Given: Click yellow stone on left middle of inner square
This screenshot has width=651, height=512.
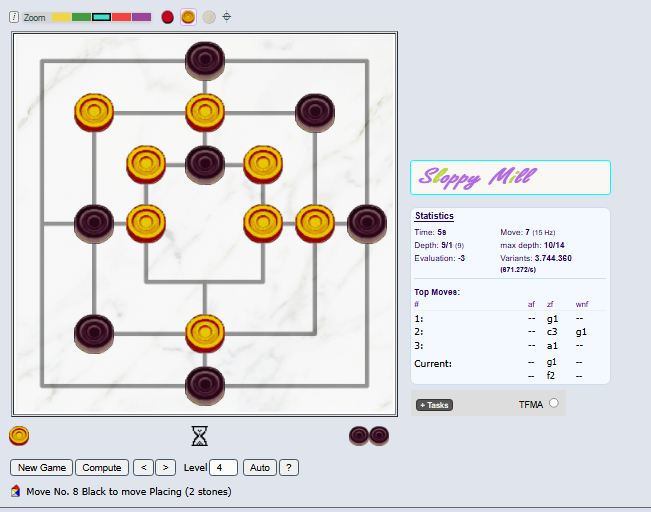Looking at the screenshot, I should coord(146,223).
